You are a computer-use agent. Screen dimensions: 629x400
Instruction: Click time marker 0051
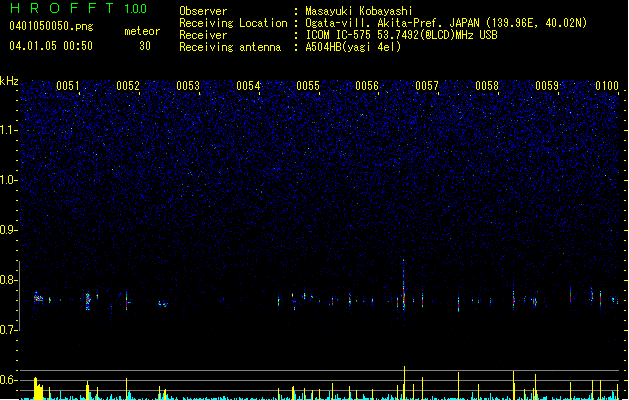(68, 86)
